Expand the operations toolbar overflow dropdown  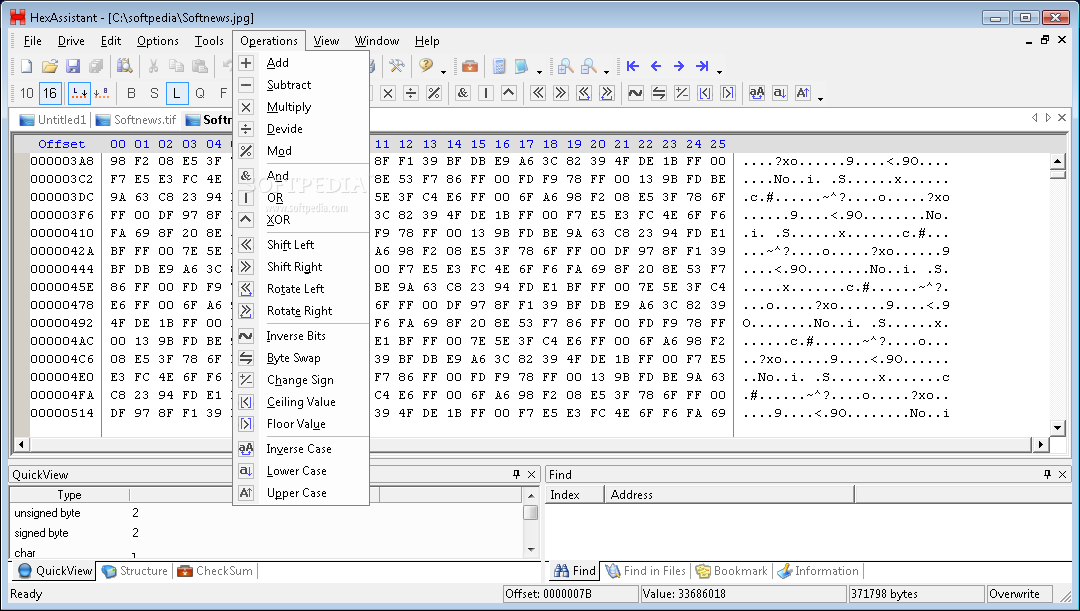click(820, 99)
